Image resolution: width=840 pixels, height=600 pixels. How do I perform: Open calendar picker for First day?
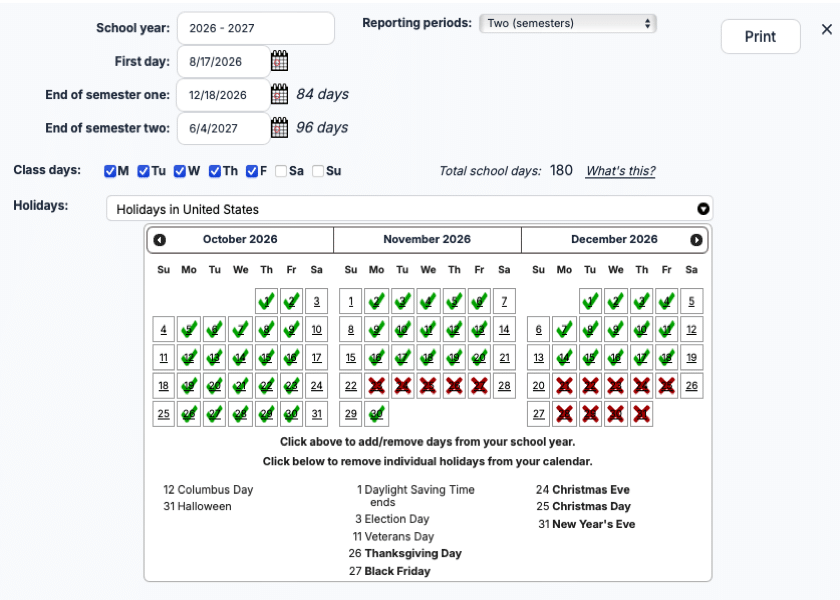pyautogui.click(x=279, y=61)
